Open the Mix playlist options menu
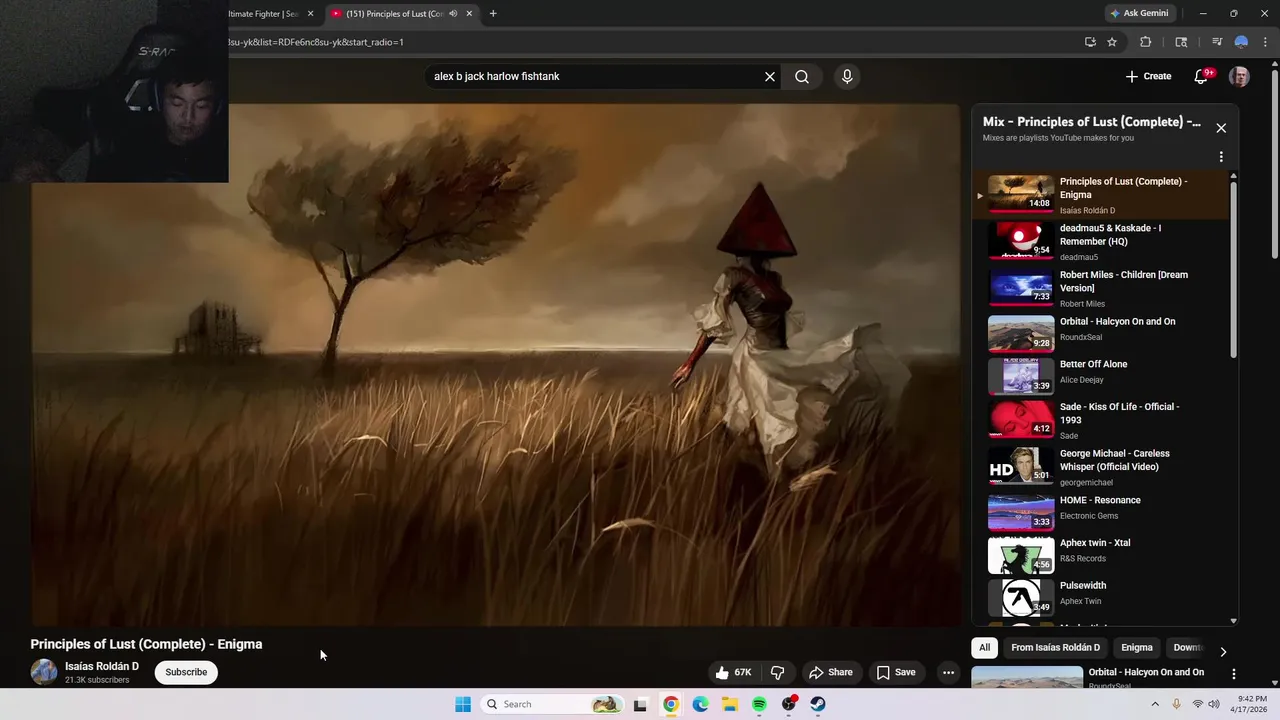The image size is (1280, 720). click(x=1221, y=157)
